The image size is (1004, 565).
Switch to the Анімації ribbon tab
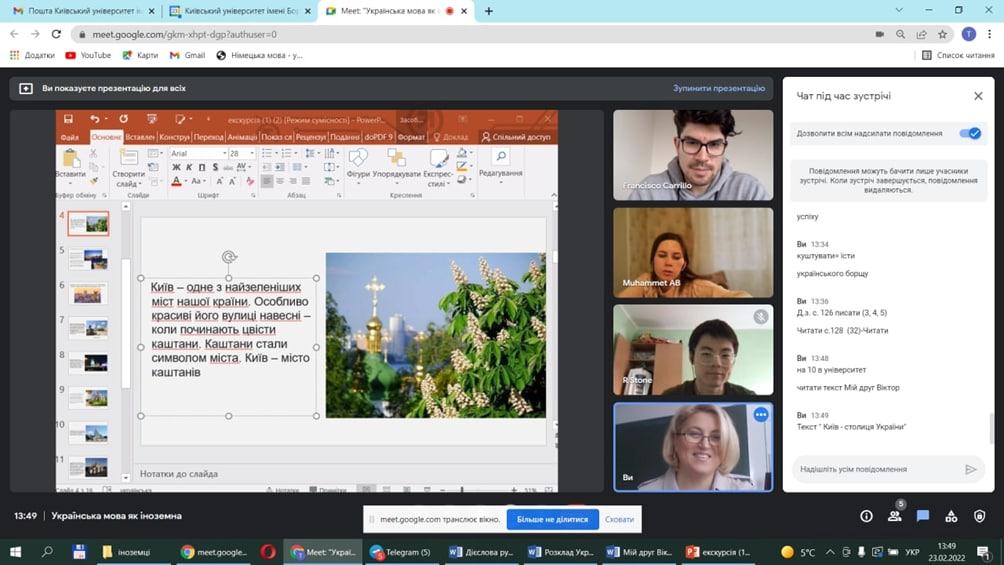(x=242, y=137)
